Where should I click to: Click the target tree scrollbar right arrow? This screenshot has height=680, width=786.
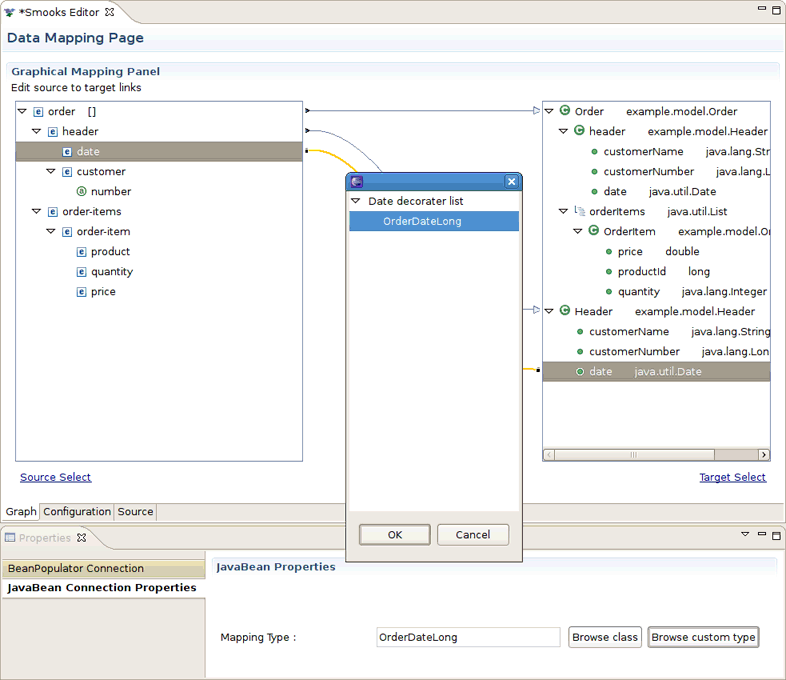pyautogui.click(x=763, y=455)
